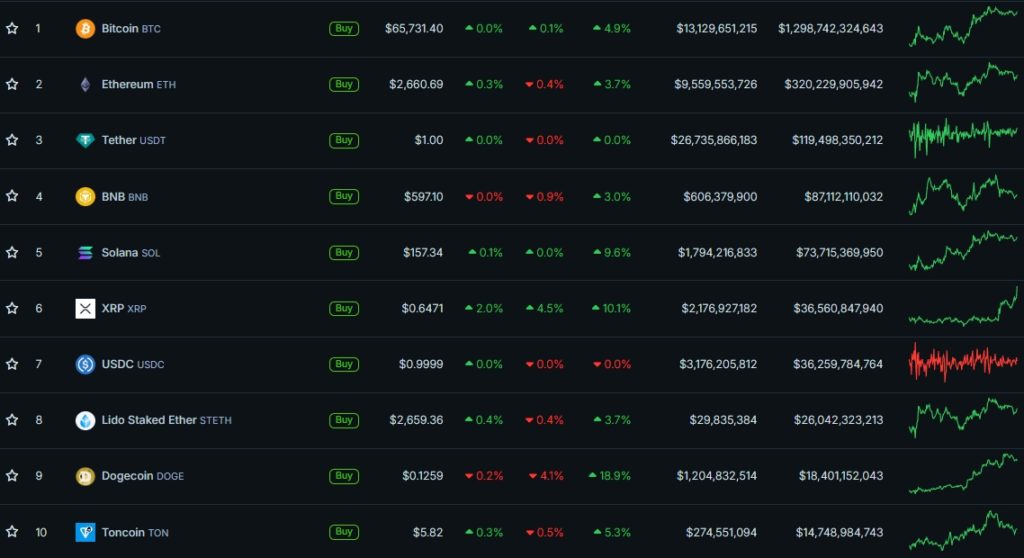Favorite Bitcoin with its star
Viewport: 1024px width, 558px height.
pos(12,28)
